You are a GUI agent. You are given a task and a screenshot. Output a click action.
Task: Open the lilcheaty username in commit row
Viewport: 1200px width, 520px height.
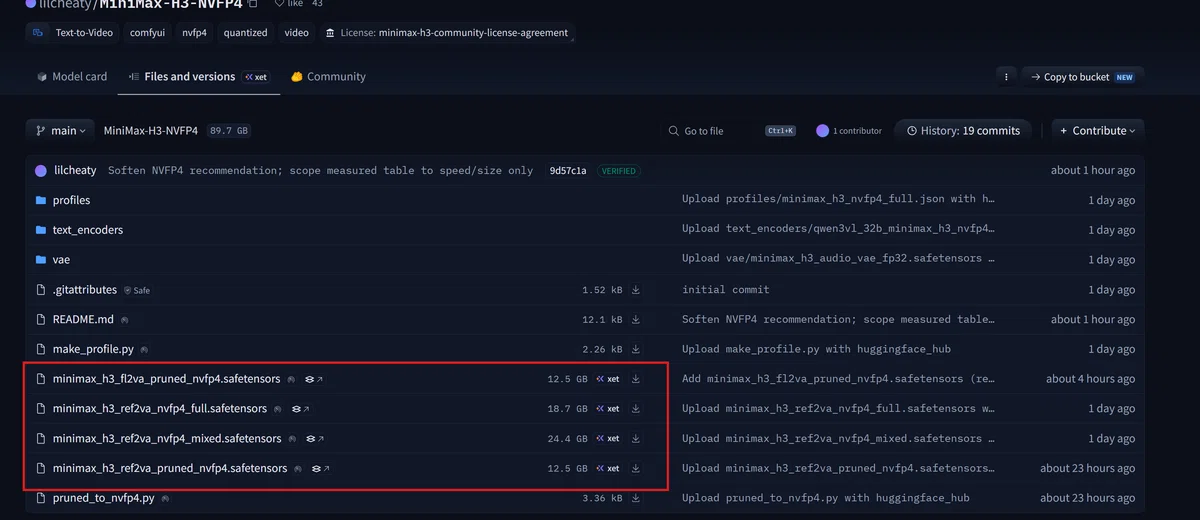click(75, 171)
